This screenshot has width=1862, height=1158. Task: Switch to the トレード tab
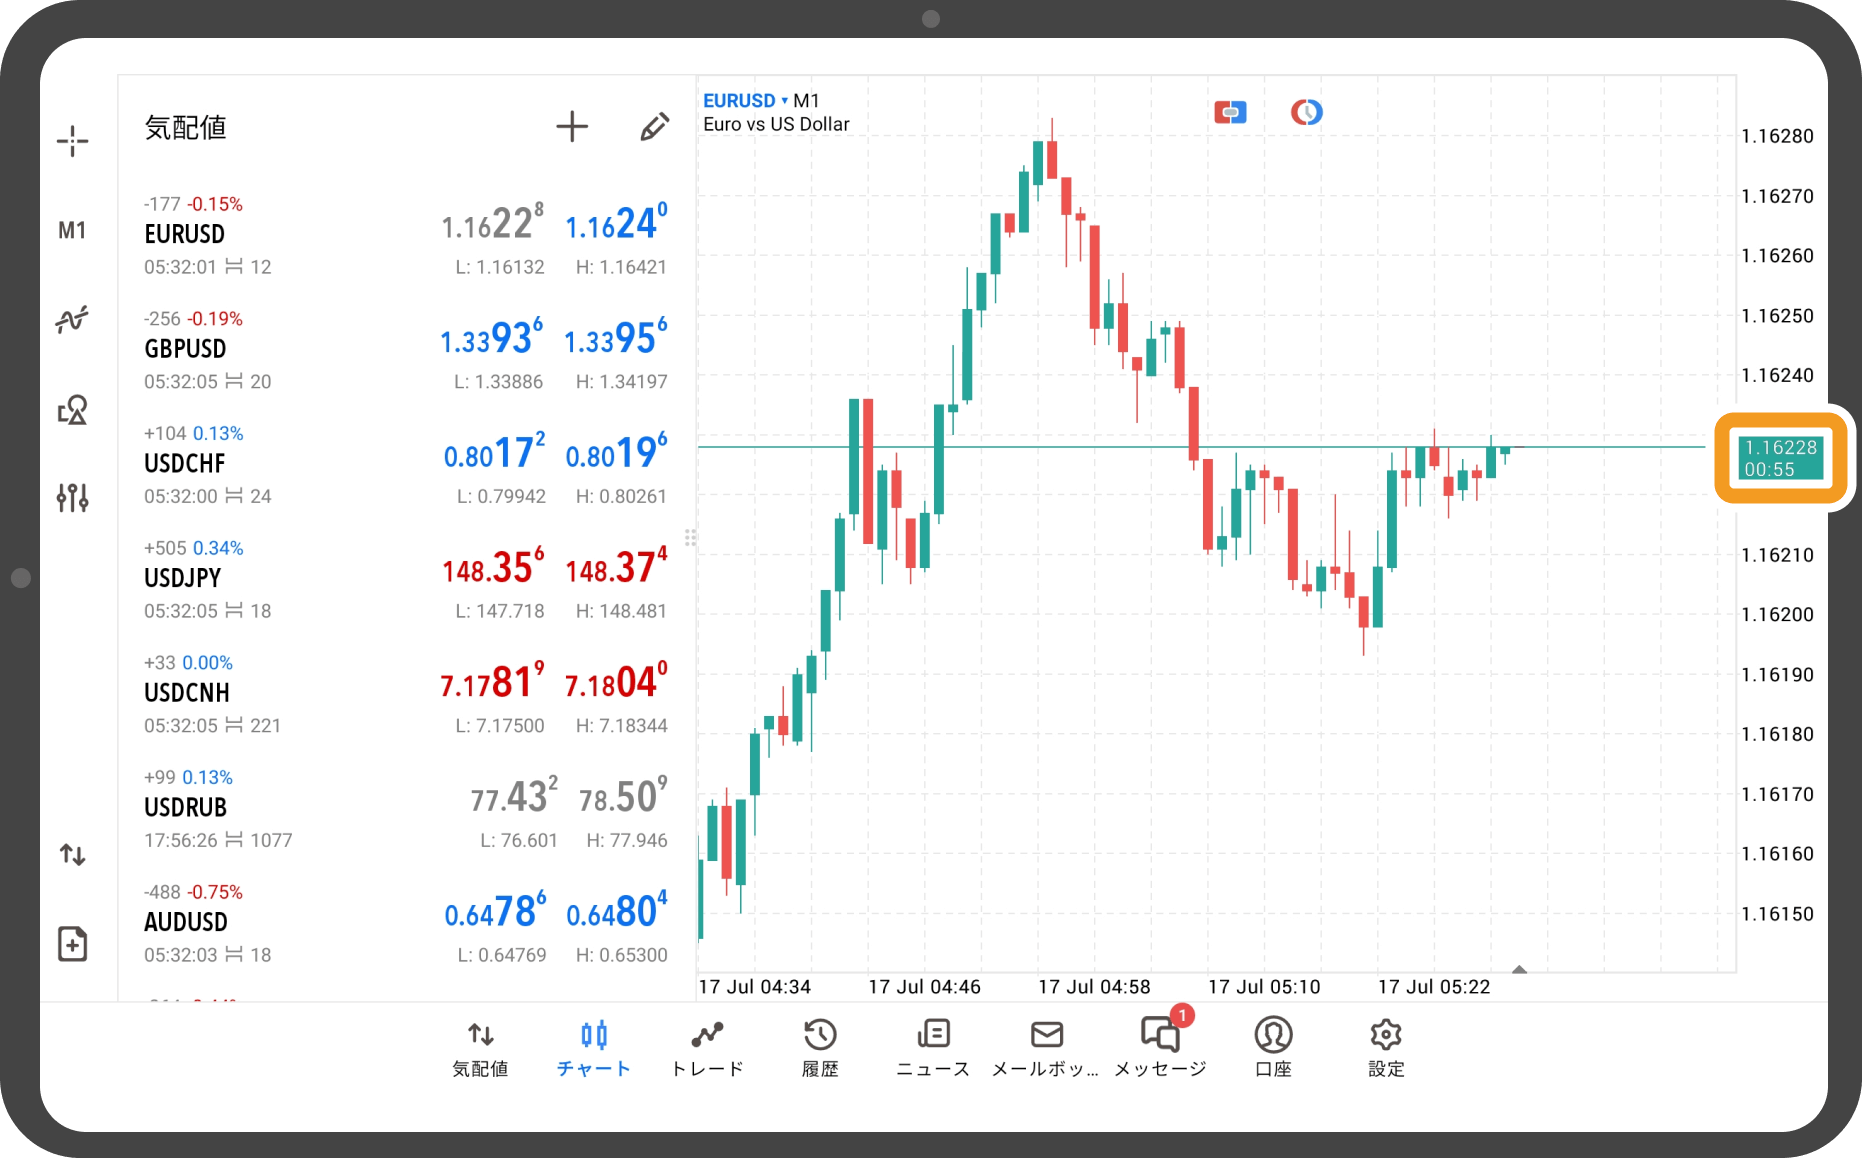coord(707,1047)
